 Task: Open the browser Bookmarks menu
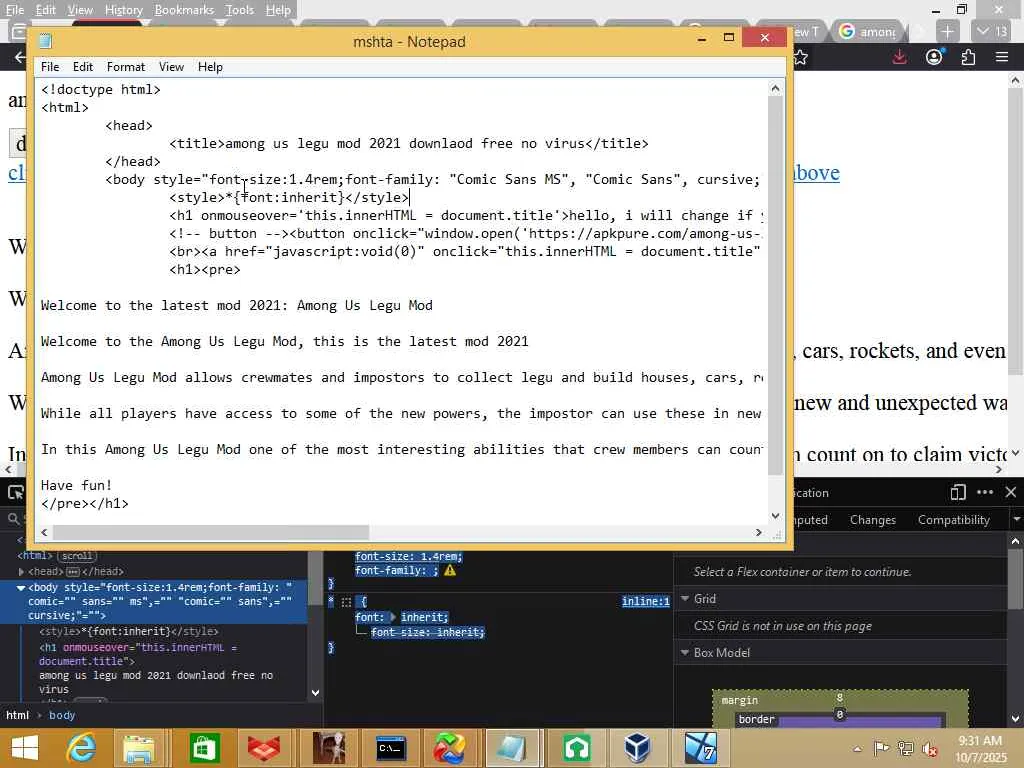point(184,10)
